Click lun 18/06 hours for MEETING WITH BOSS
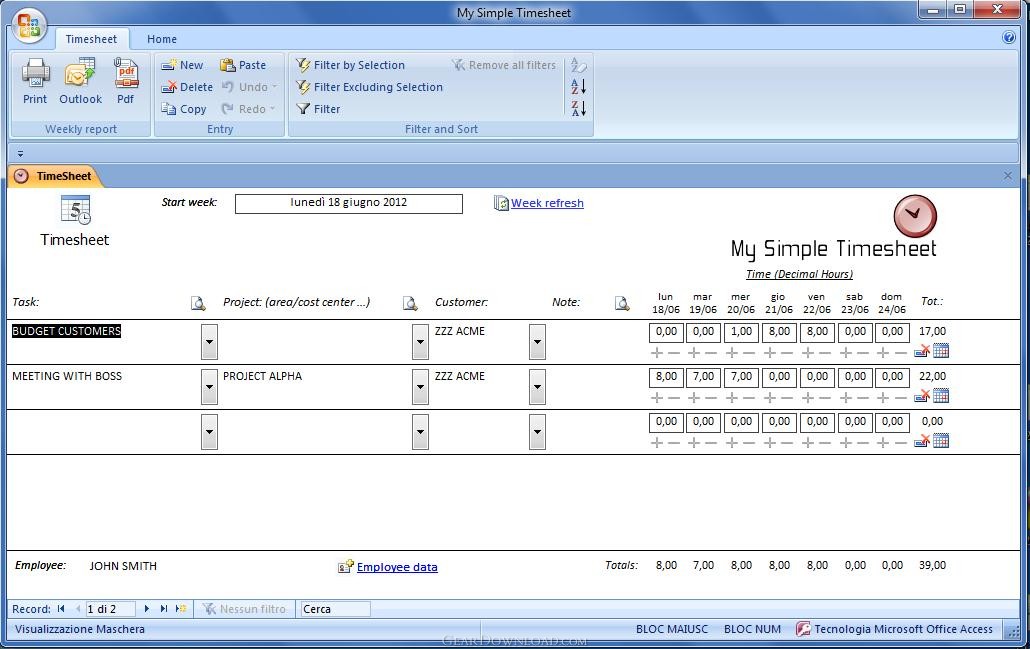 [666, 377]
